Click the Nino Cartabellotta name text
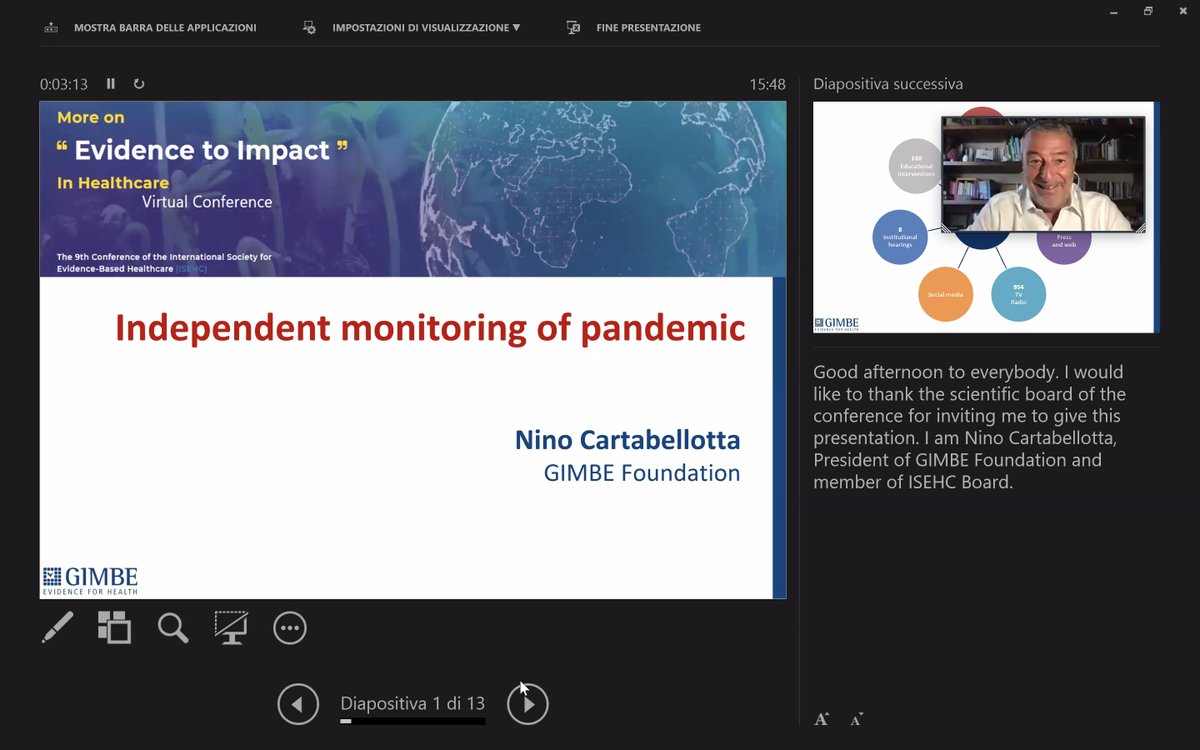1200x750 pixels. pyautogui.click(x=627, y=440)
